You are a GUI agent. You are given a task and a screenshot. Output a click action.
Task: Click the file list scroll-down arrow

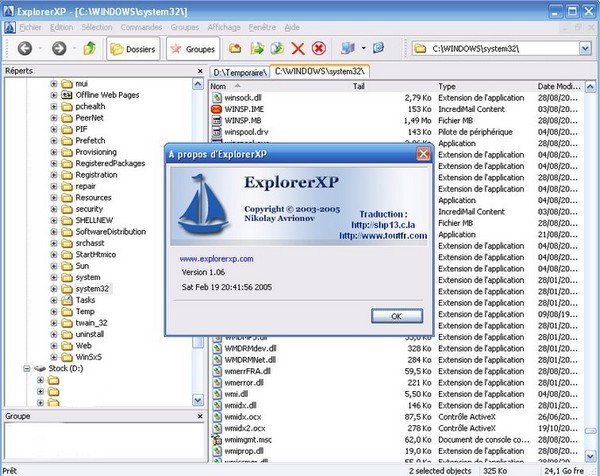590,456
